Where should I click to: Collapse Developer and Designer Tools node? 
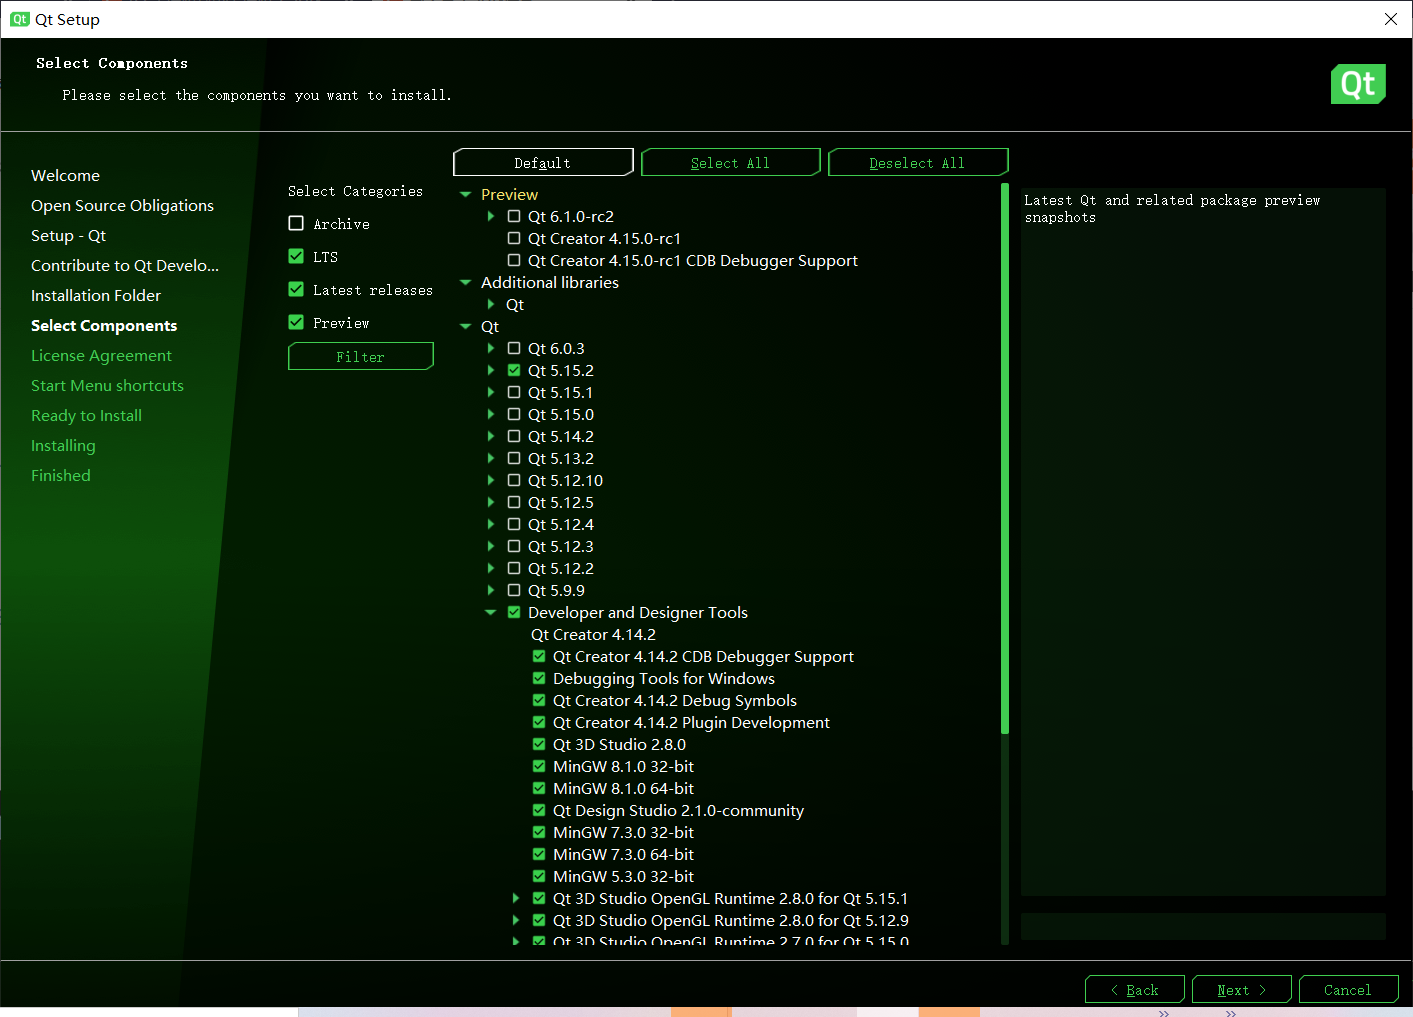coord(490,612)
